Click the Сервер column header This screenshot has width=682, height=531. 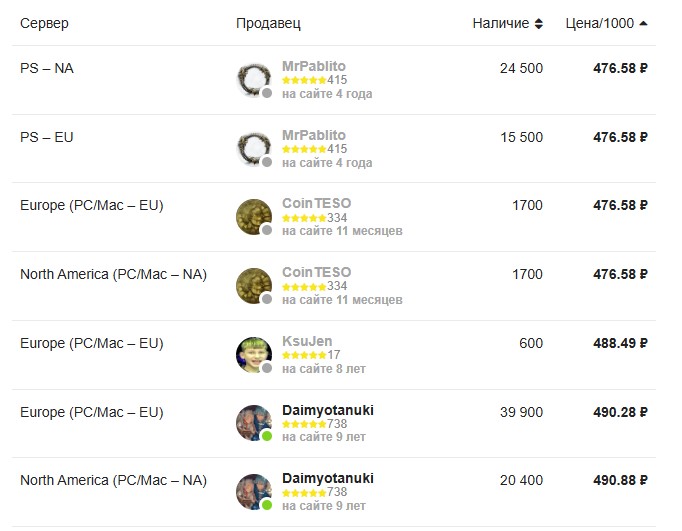pos(44,23)
